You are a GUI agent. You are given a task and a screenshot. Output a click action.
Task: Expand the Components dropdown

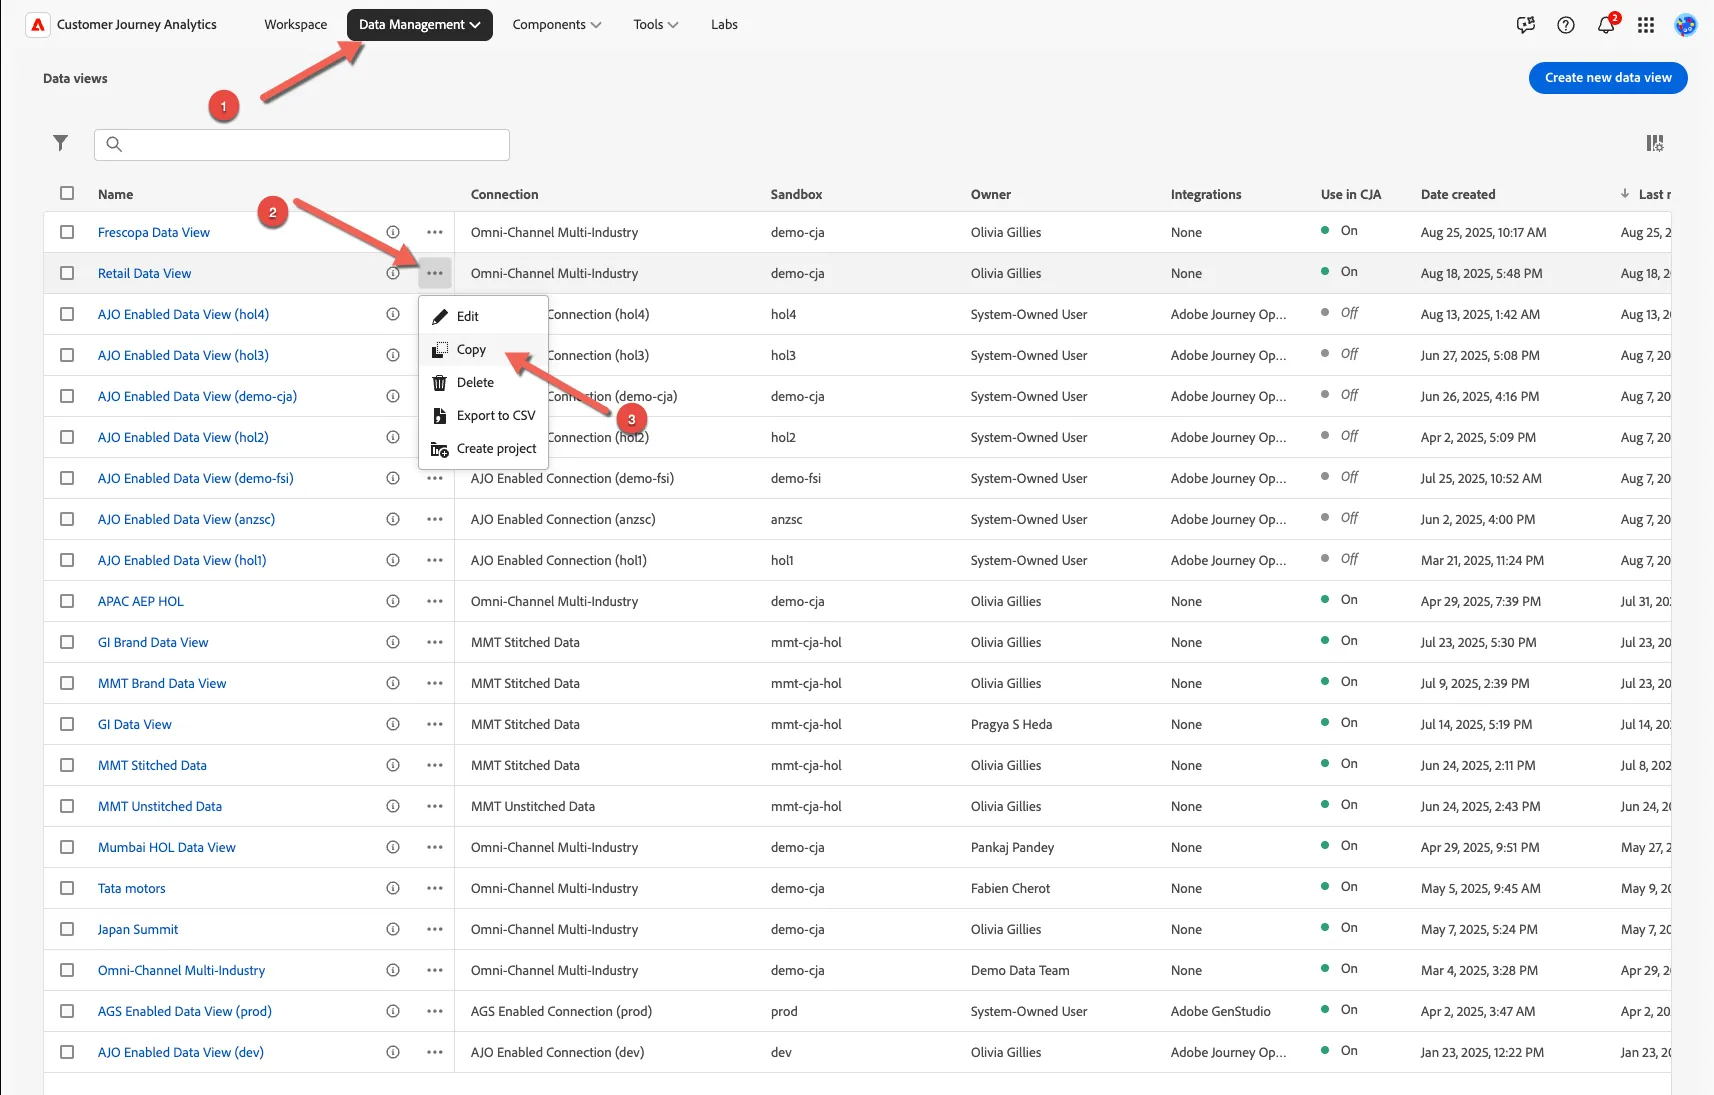tap(557, 25)
